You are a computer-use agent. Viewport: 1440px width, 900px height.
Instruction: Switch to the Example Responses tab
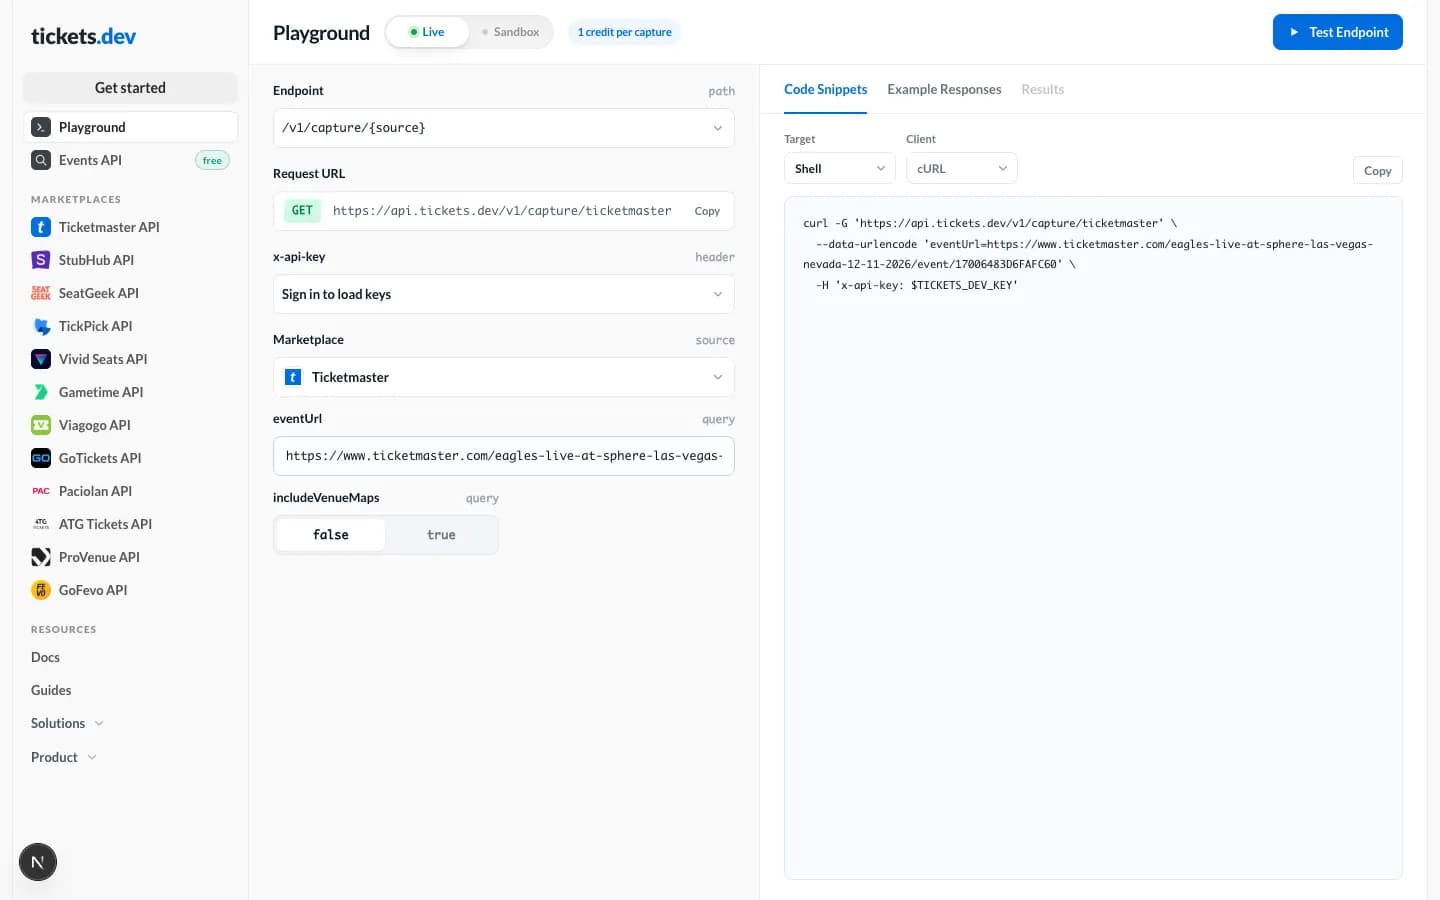pos(944,89)
